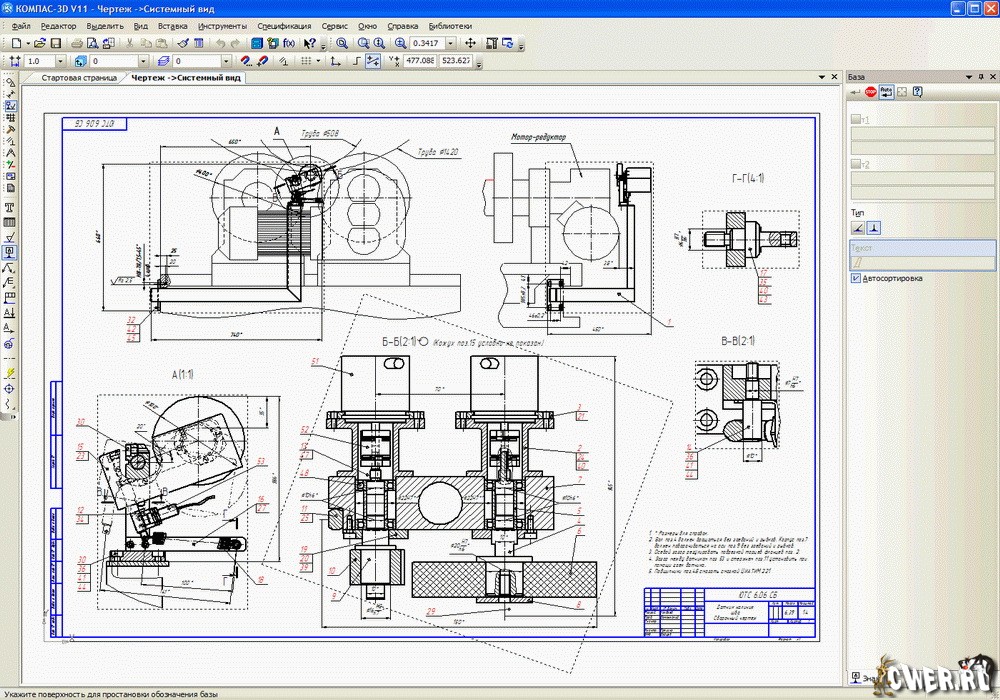Click the red STOP command icon
Viewport: 1000px width, 700px height.
point(871,92)
